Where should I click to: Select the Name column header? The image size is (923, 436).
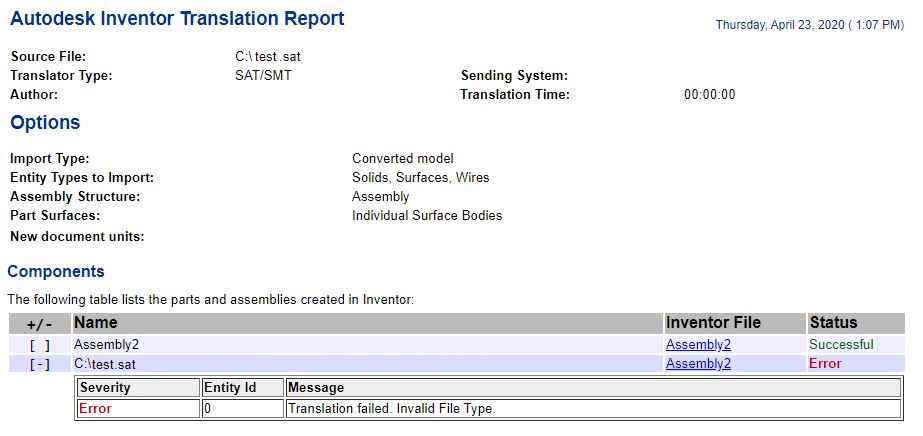(367, 323)
